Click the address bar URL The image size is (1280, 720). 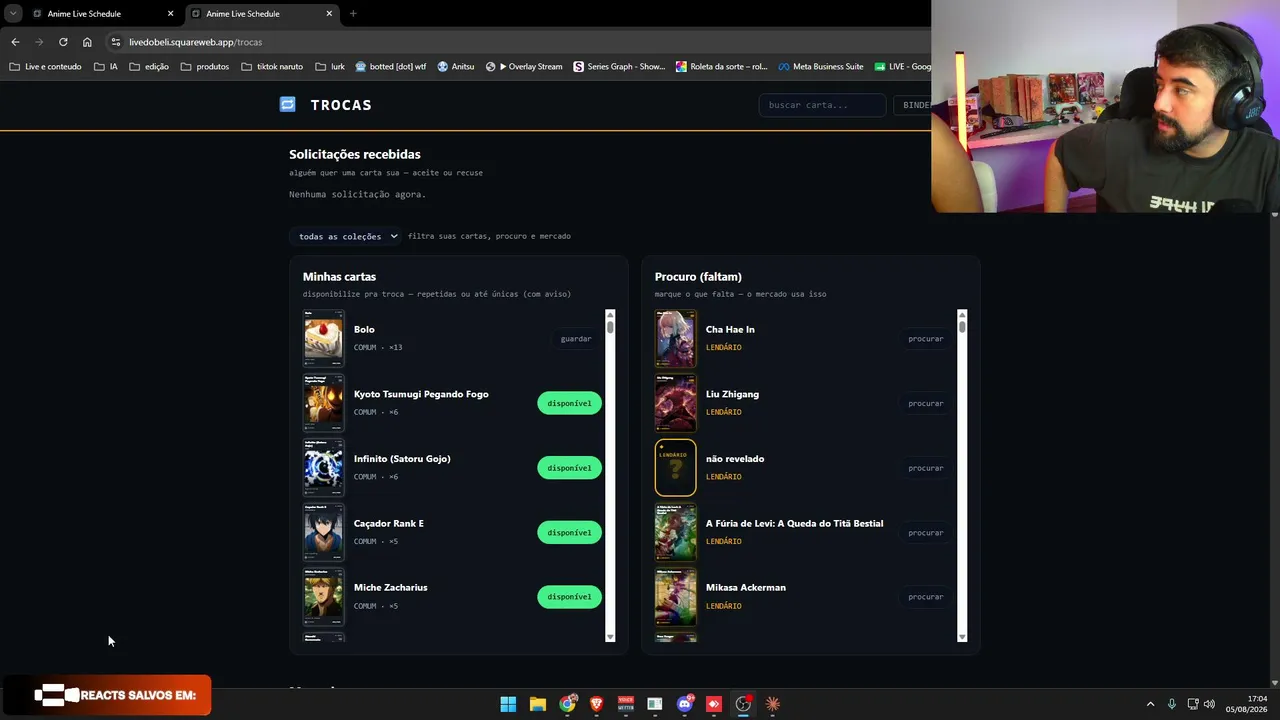tap(195, 42)
